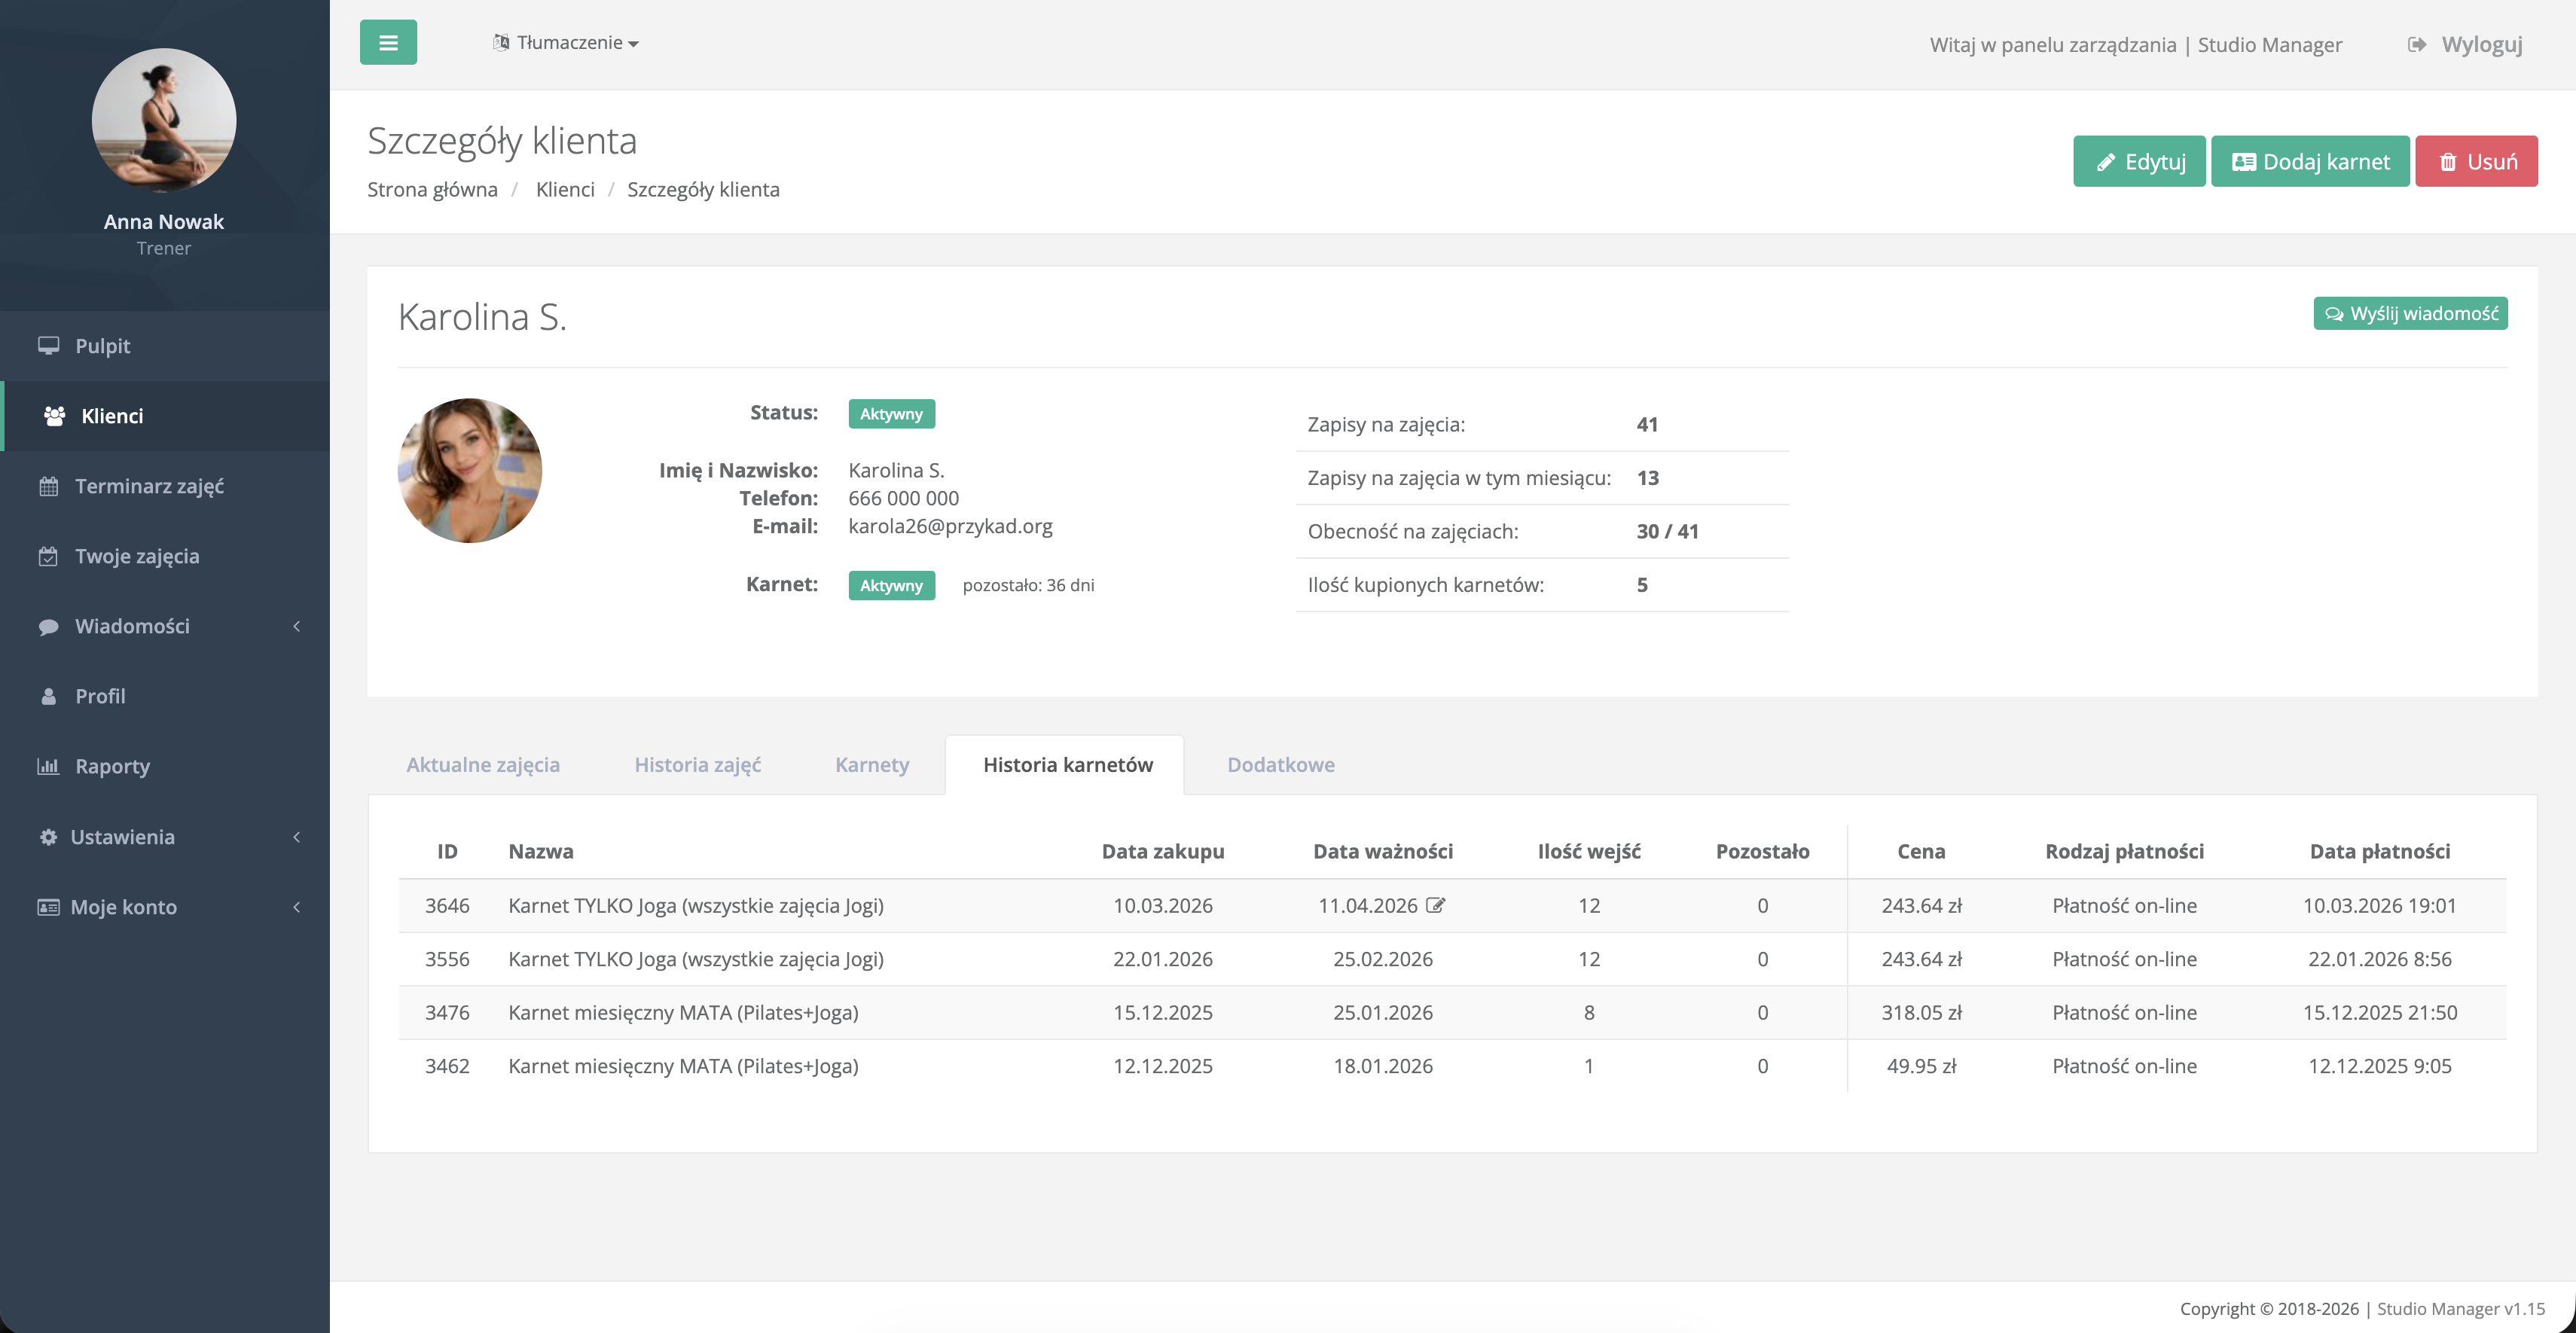Expand the Moje konto sidebar submenu
This screenshot has height=1333, width=2576.
click(123, 907)
